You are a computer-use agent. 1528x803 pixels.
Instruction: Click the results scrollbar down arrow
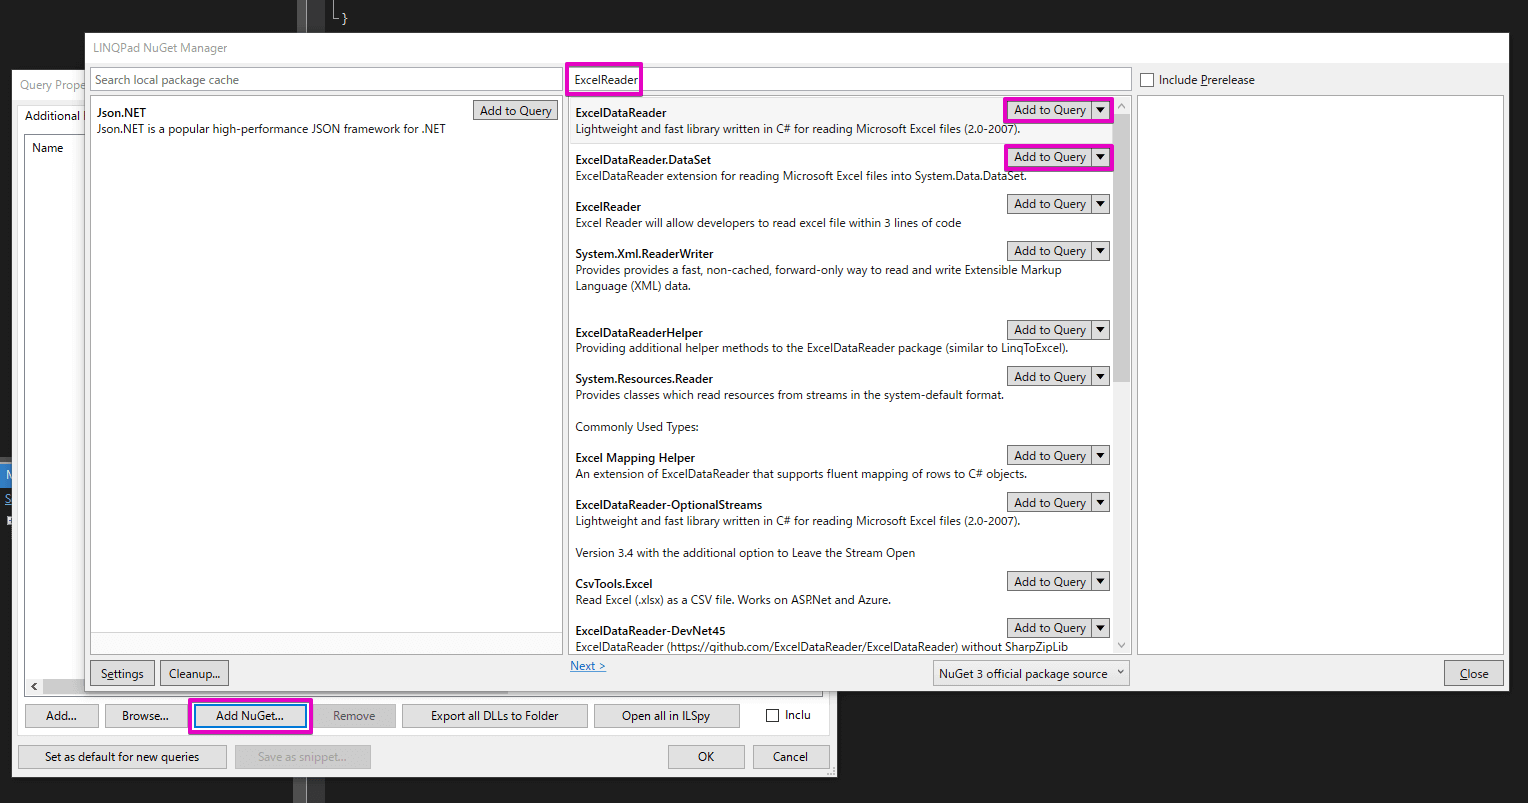[x=1121, y=645]
